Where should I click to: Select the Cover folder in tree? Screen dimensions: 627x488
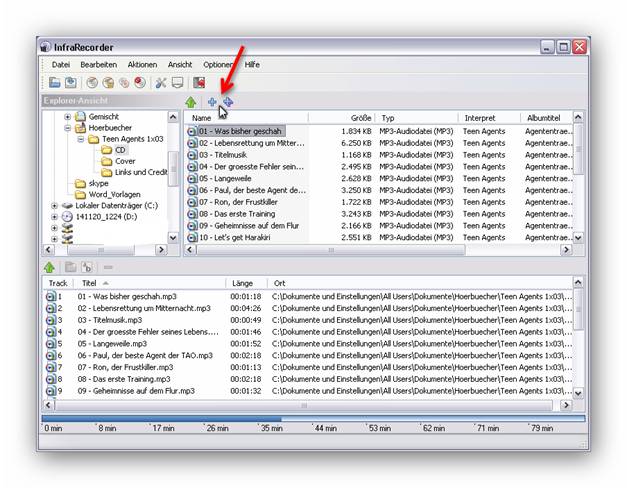click(125, 161)
